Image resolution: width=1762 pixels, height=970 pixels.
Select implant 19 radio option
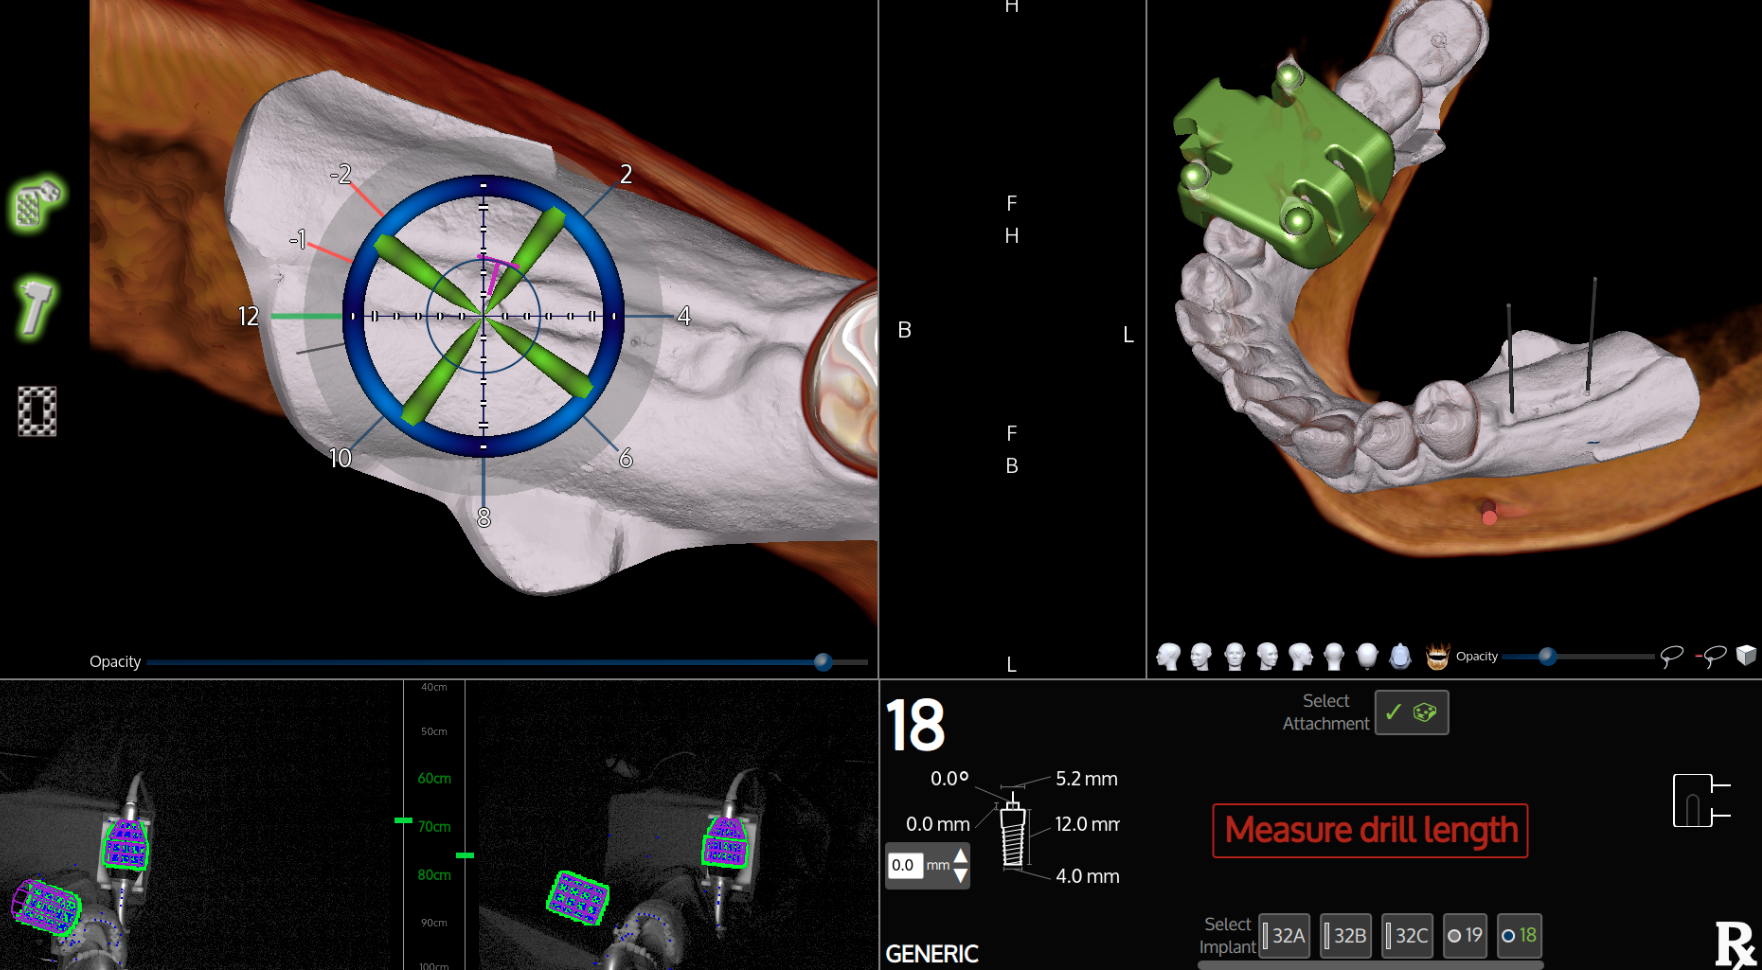(1465, 936)
